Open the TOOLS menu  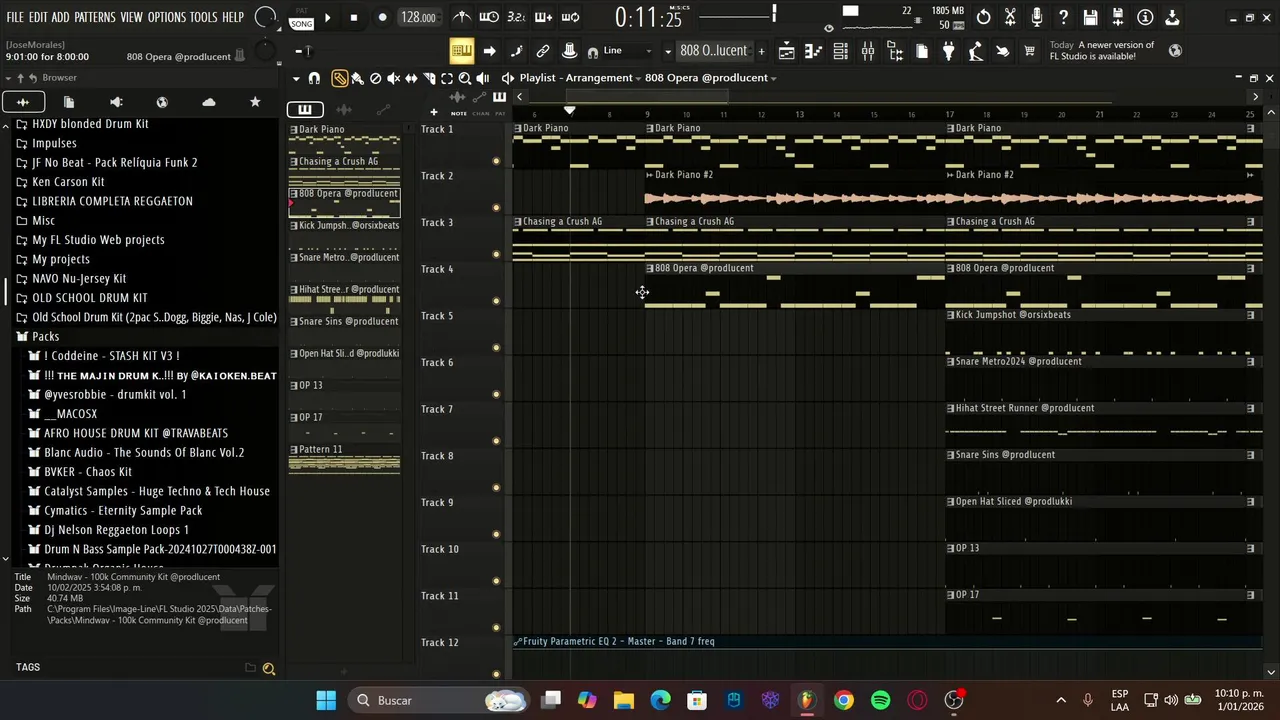pyautogui.click(x=203, y=17)
